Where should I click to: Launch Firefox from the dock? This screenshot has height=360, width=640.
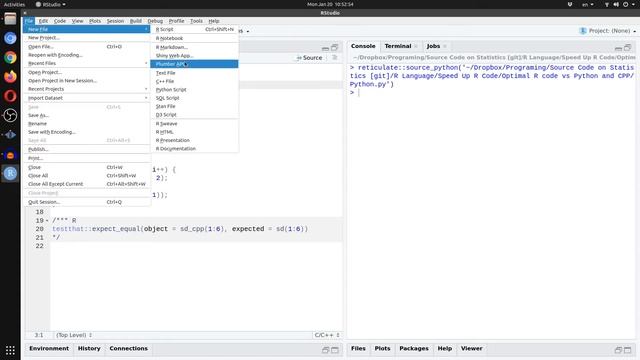[10, 76]
